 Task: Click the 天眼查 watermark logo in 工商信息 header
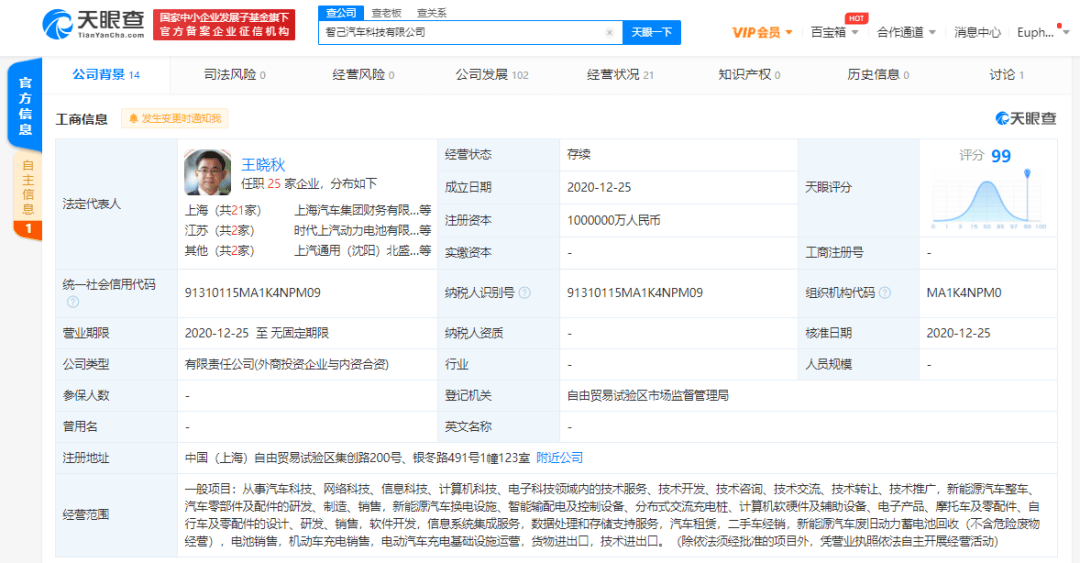click(x=1025, y=119)
